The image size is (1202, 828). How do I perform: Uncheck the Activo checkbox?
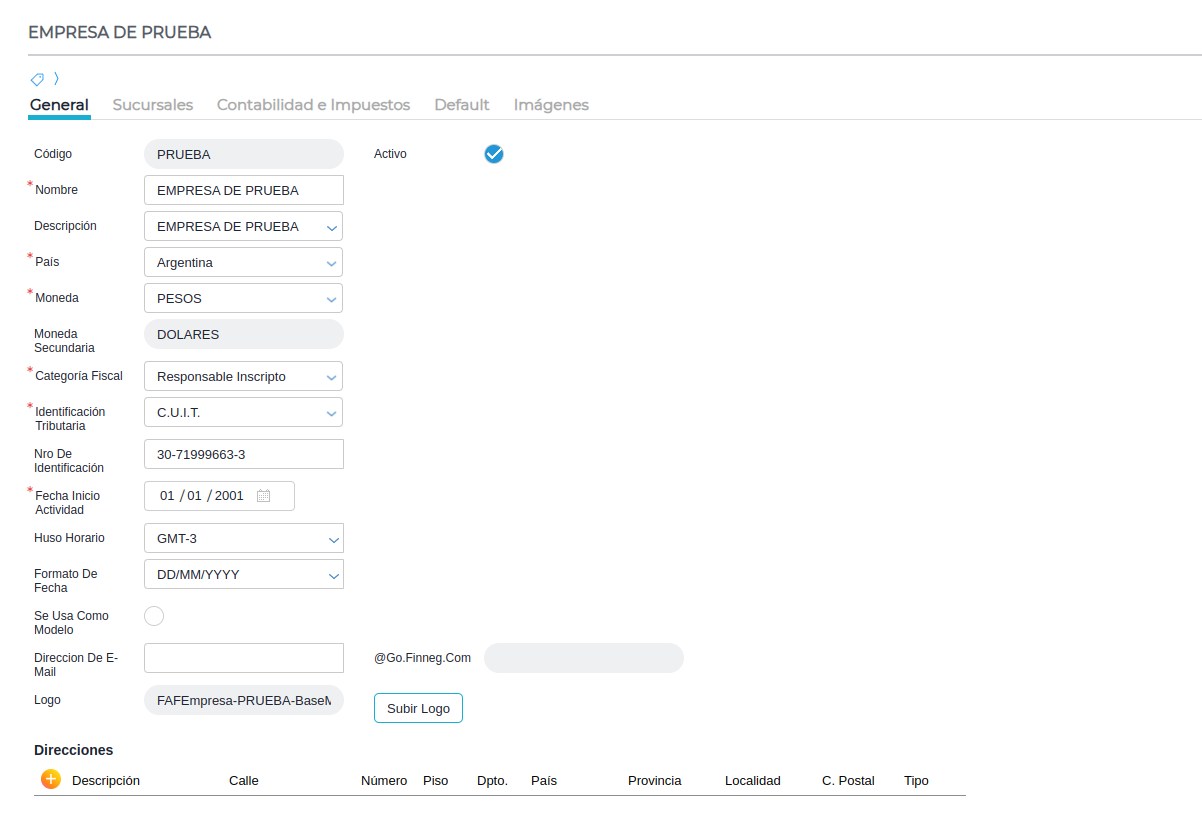tap(494, 154)
